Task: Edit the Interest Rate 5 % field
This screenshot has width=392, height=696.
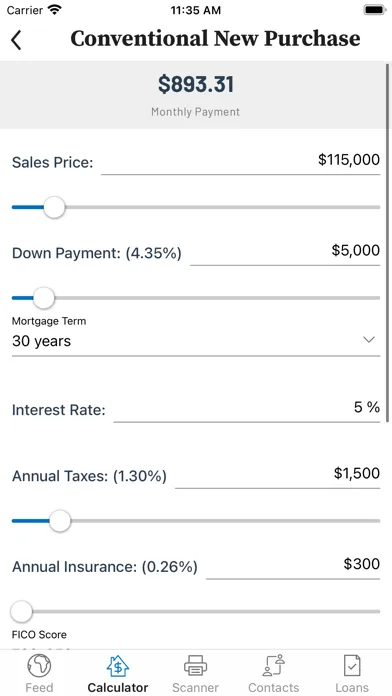Action: point(247,409)
